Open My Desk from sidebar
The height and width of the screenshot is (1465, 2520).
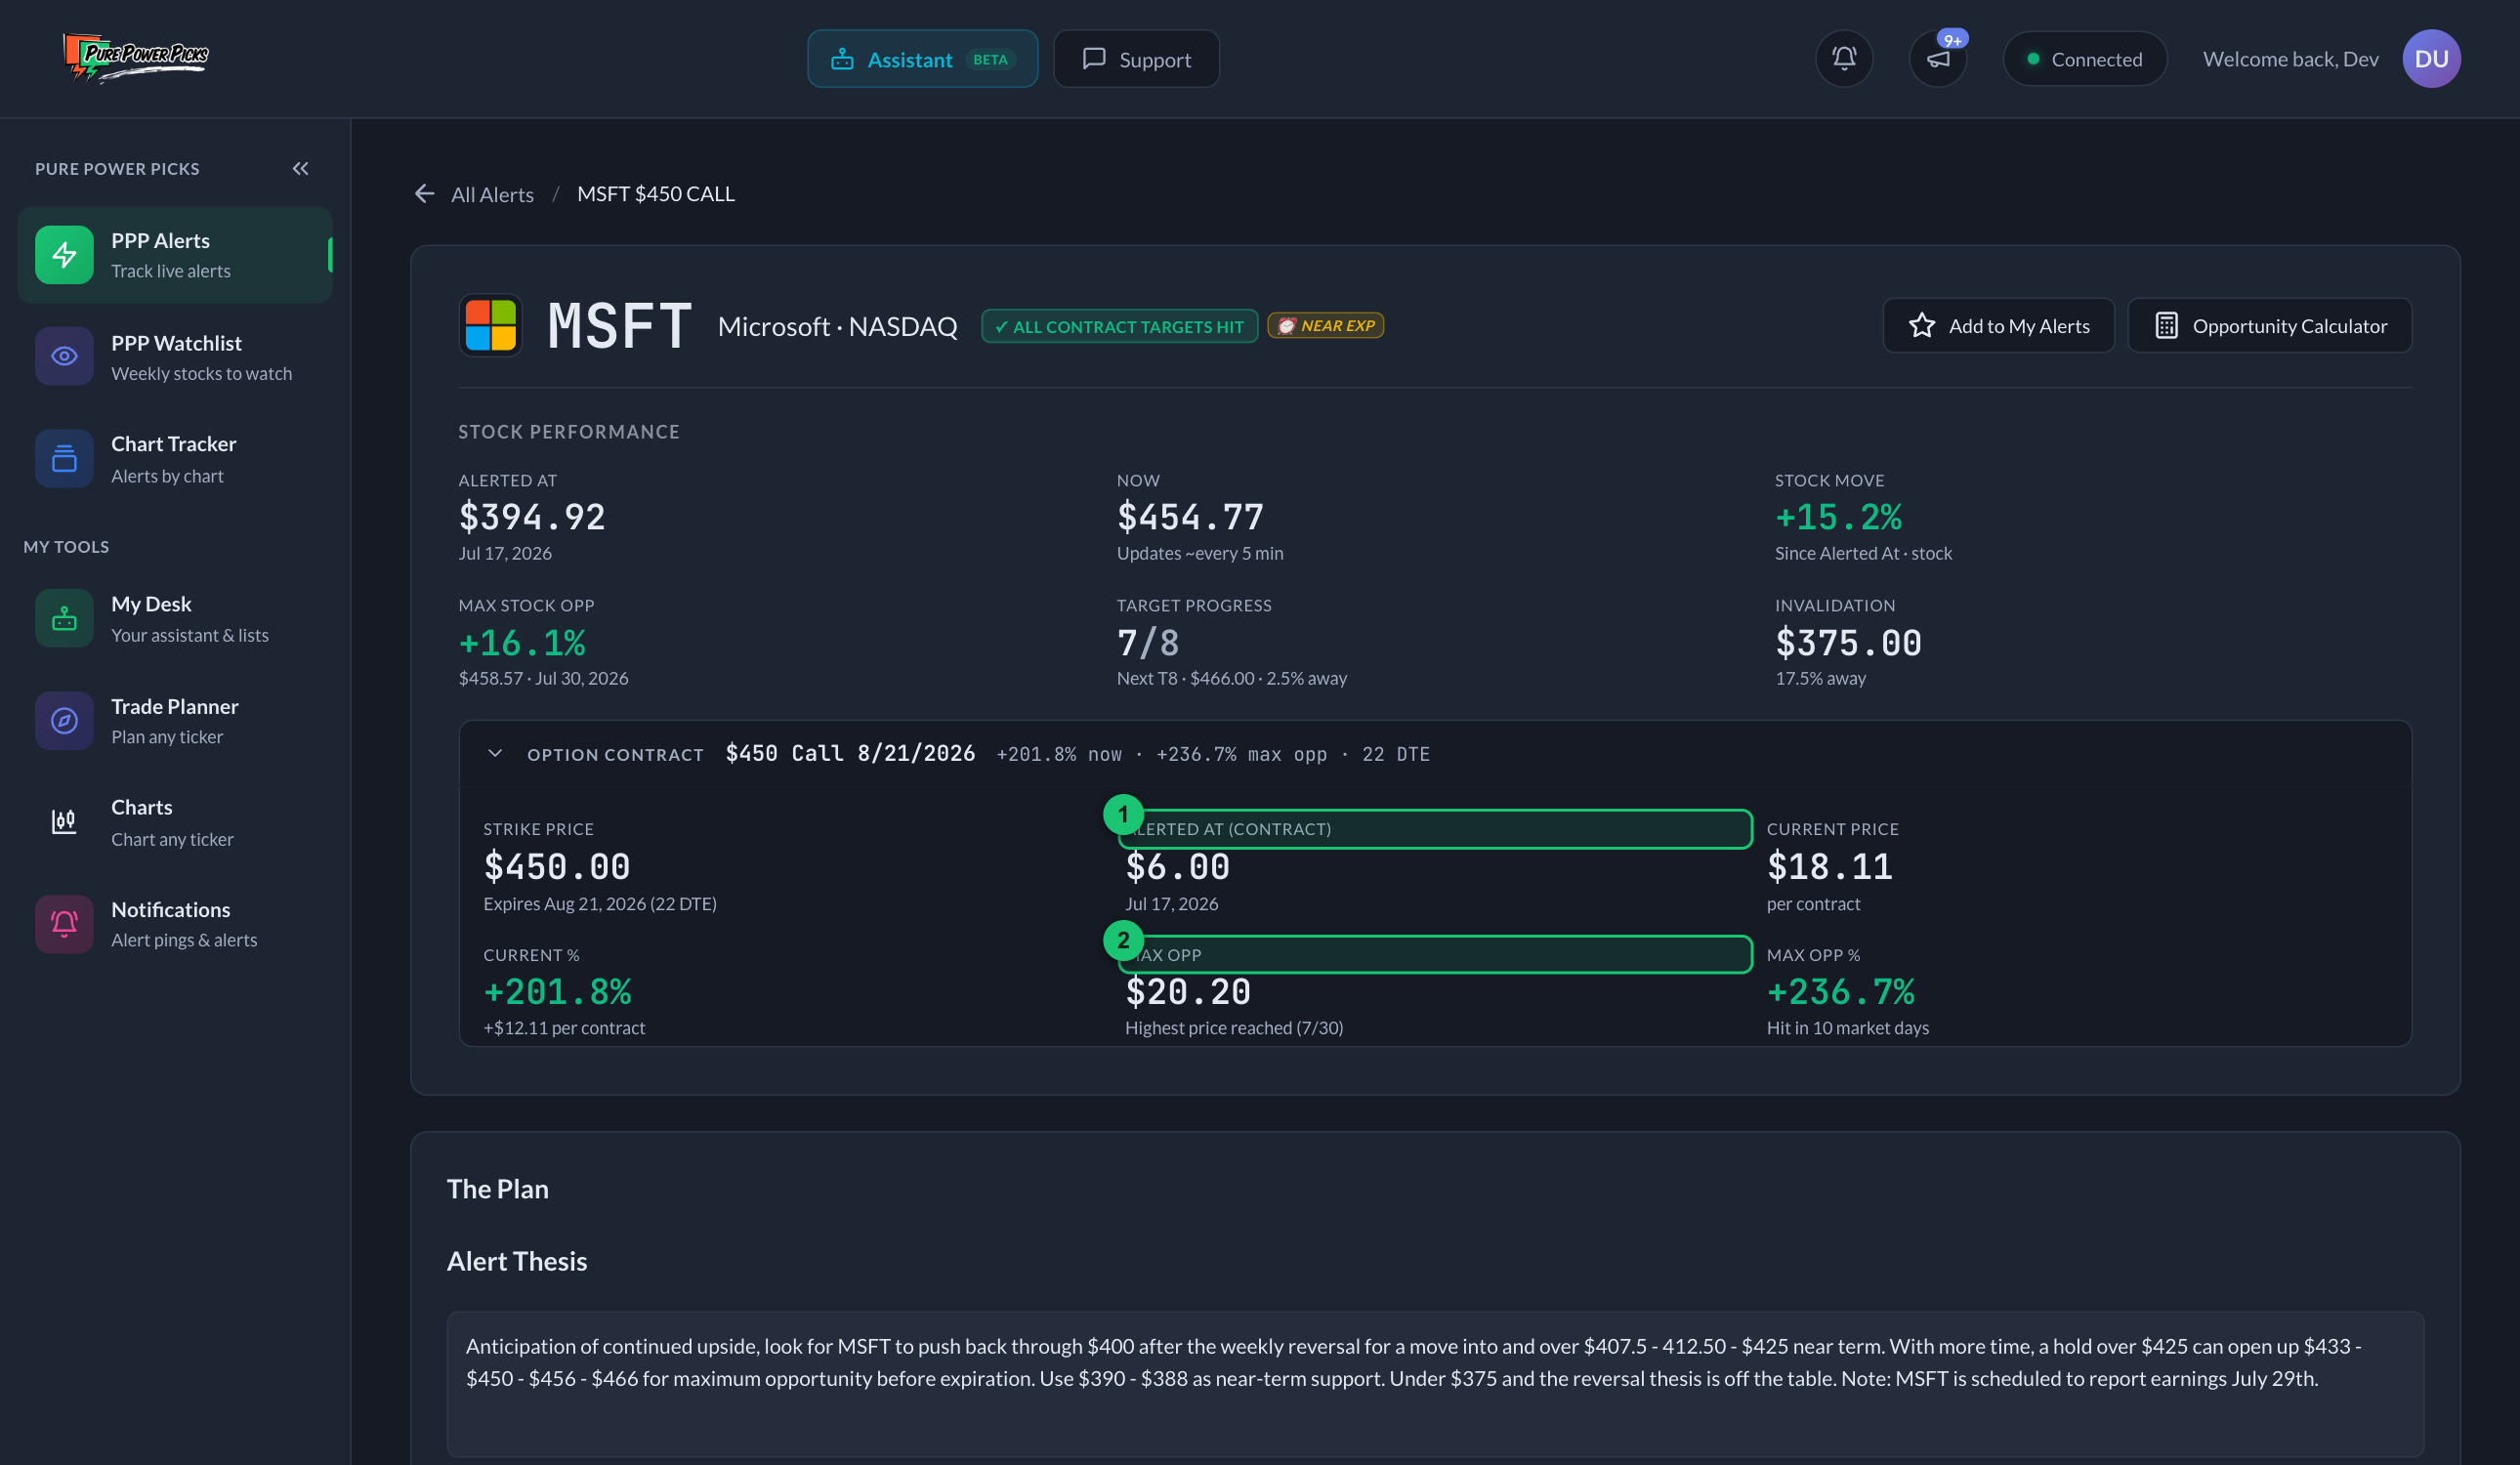(175, 619)
